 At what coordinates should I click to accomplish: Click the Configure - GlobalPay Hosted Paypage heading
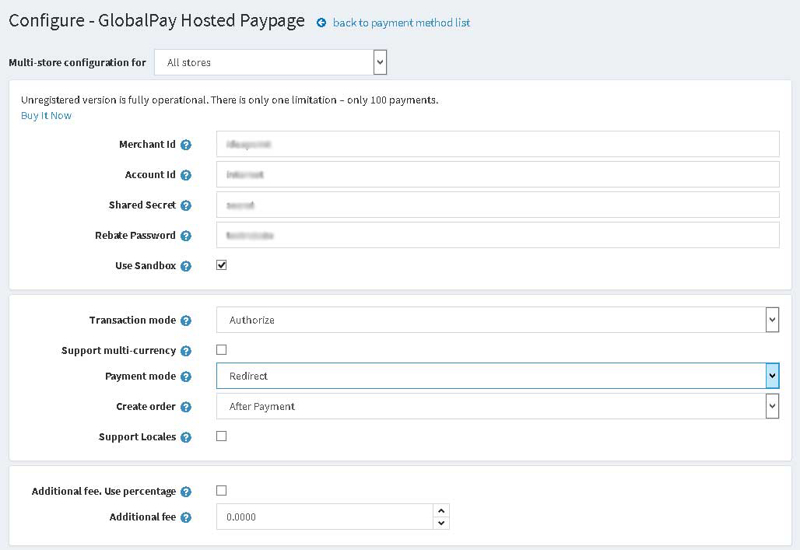[157, 21]
